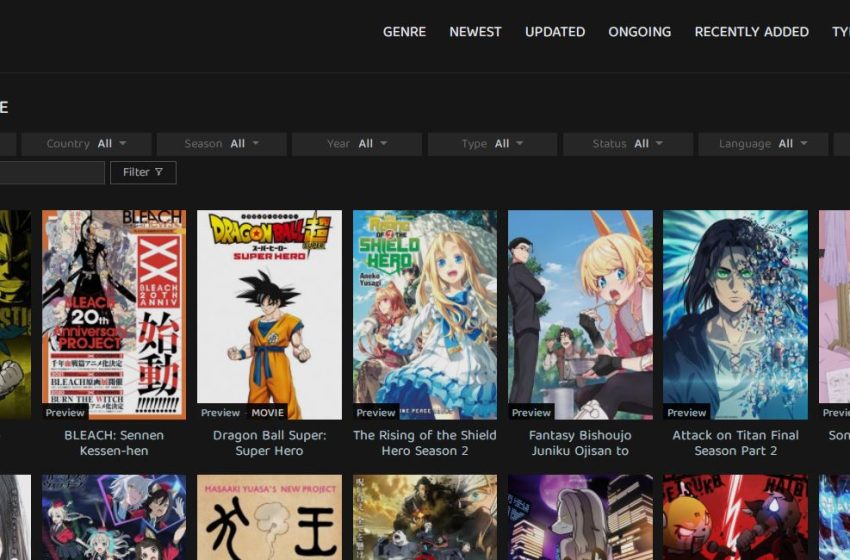This screenshot has height=560, width=850.
Task: Expand the Status filter dropdown
Action: 628,144
